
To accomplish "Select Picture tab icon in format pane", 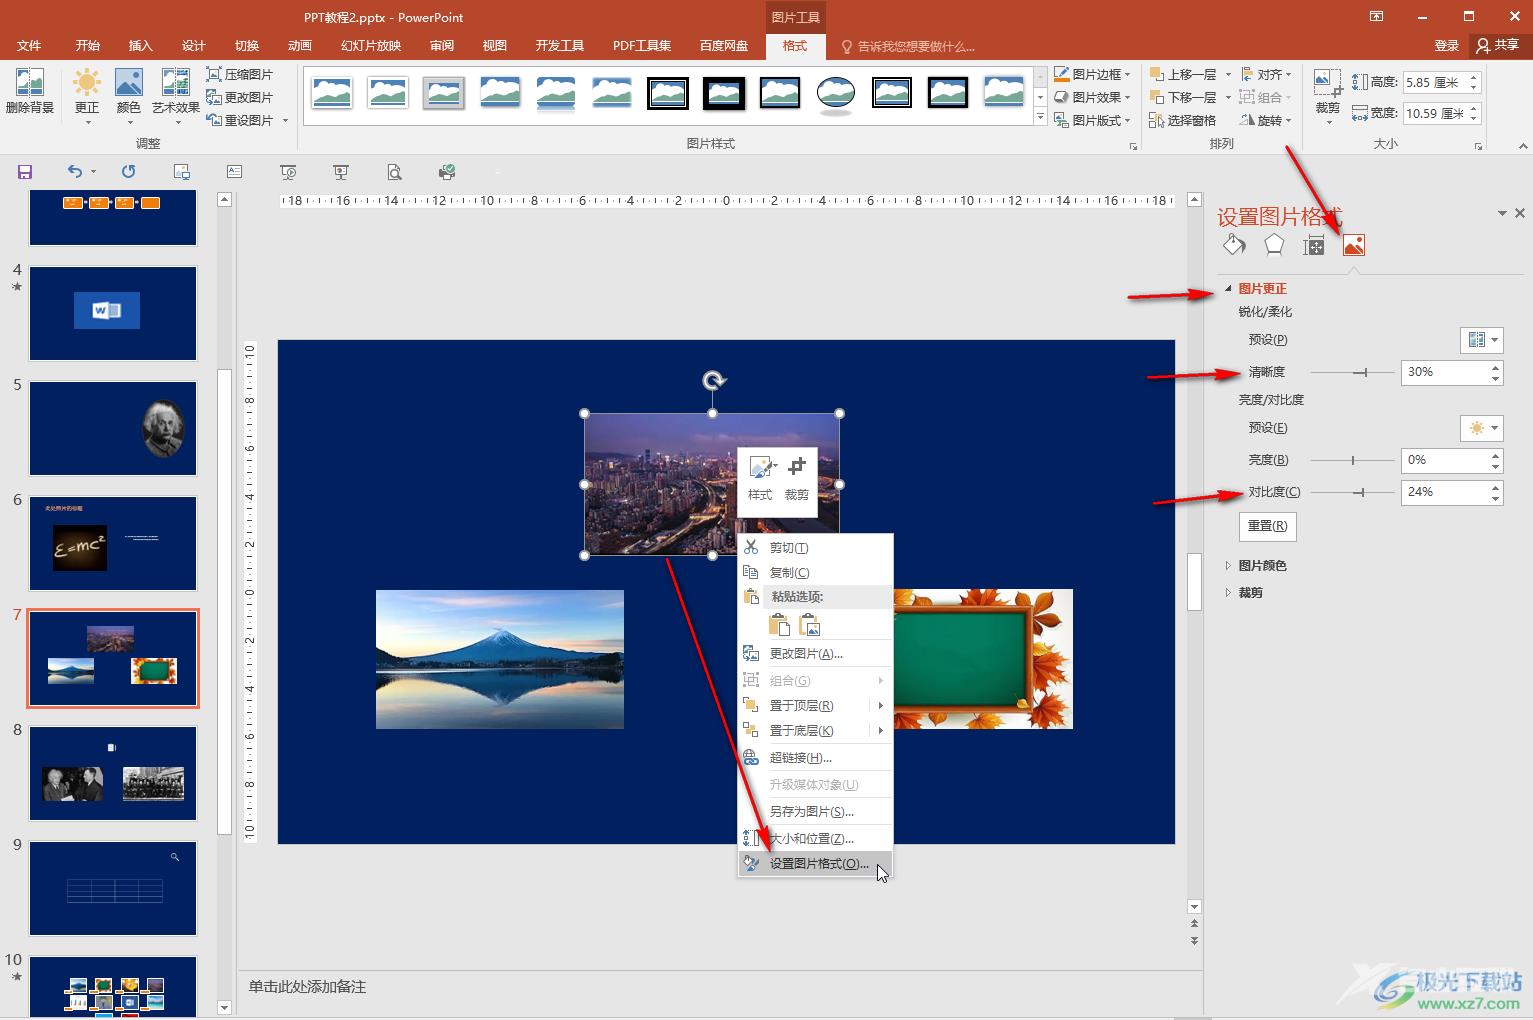I will coord(1354,245).
